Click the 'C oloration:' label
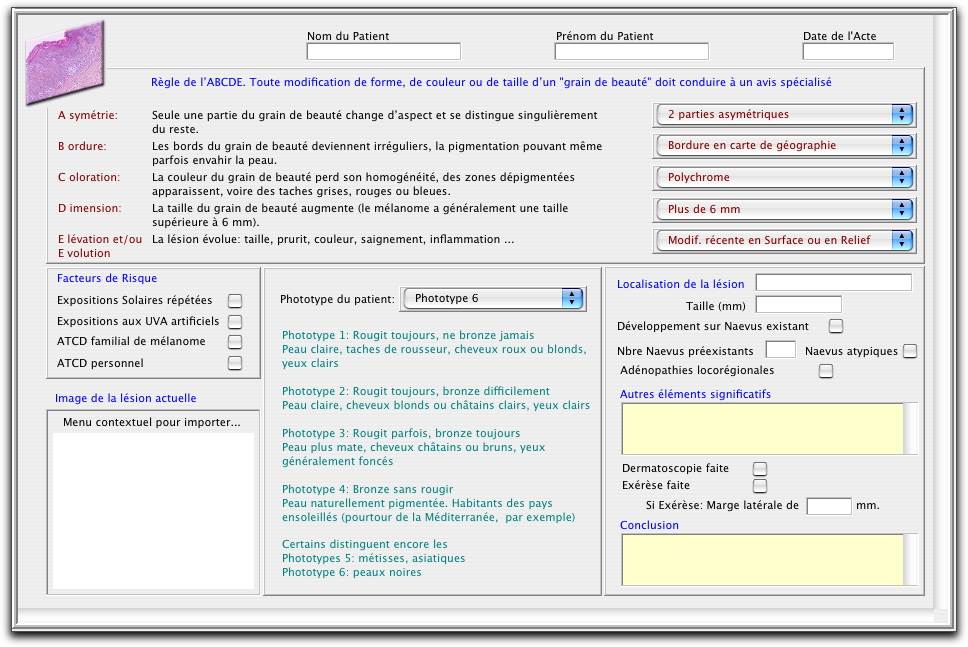 89,177
